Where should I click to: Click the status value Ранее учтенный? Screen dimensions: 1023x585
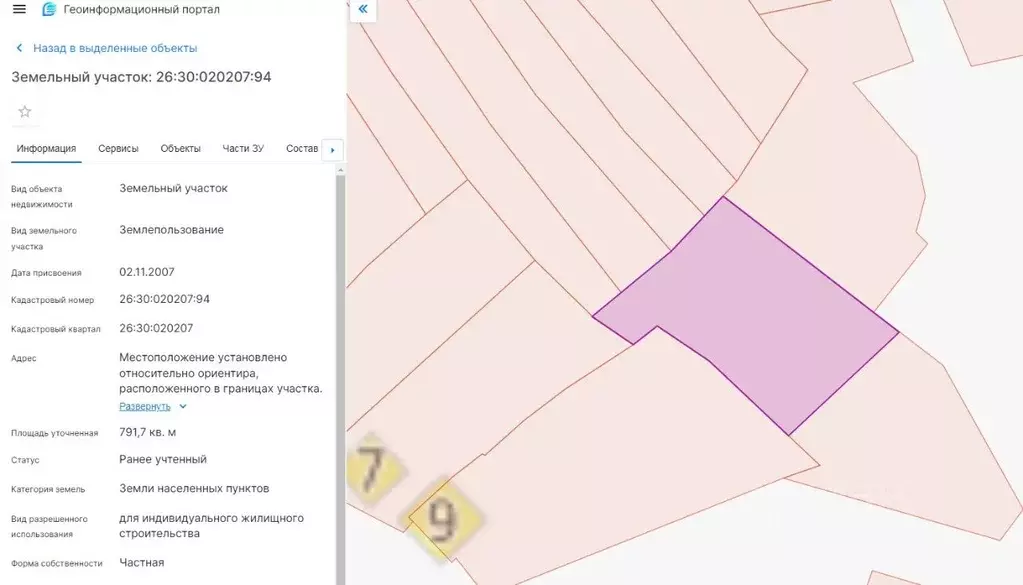click(x=162, y=459)
